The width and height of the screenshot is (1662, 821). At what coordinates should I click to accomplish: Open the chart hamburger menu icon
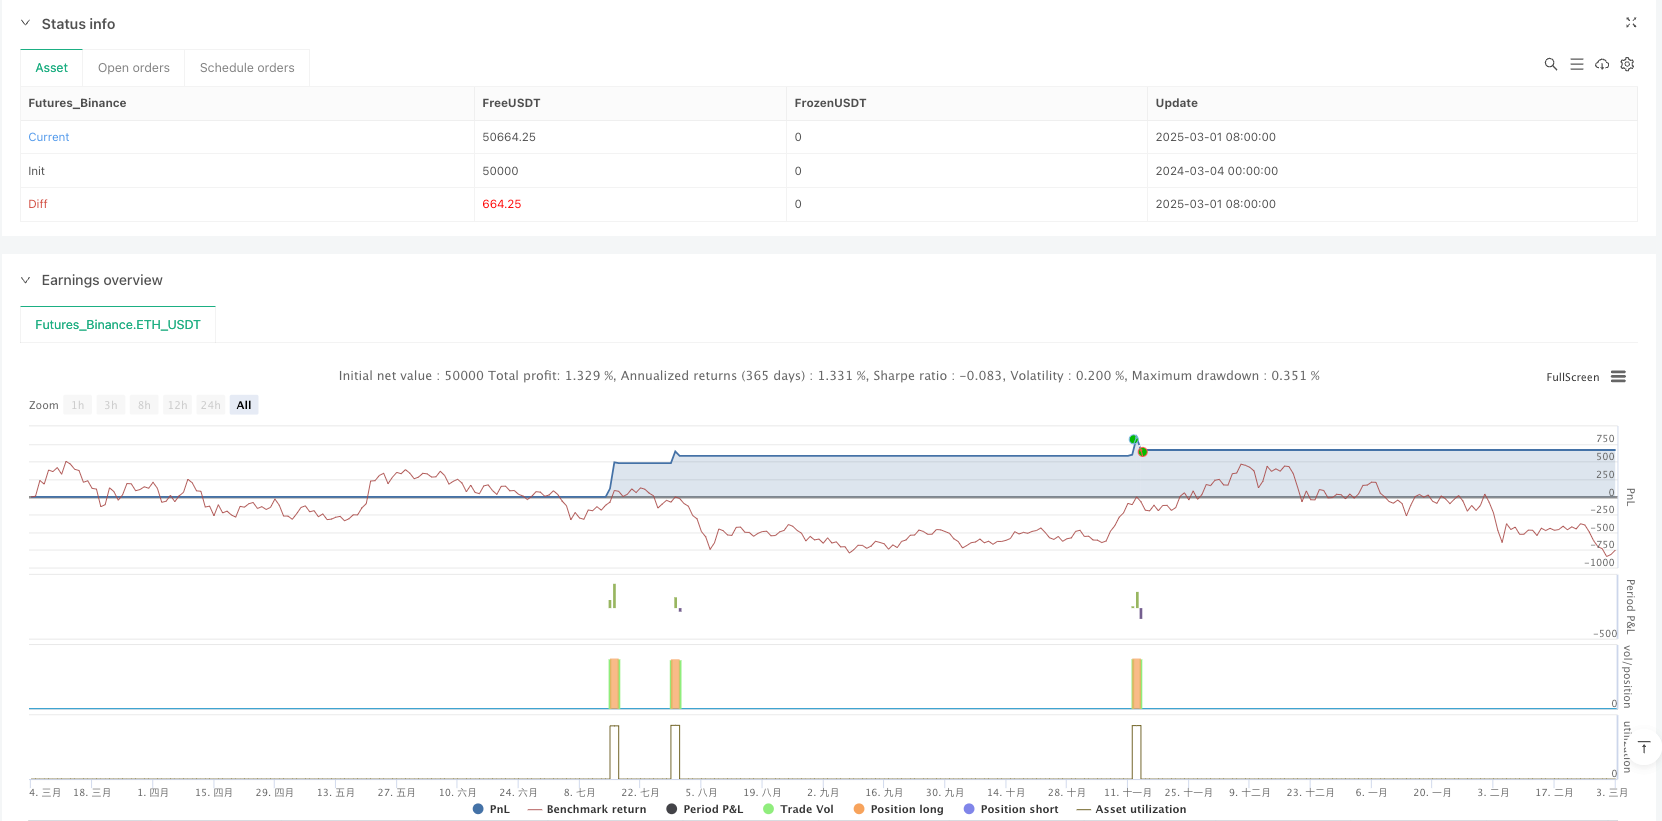click(1618, 377)
